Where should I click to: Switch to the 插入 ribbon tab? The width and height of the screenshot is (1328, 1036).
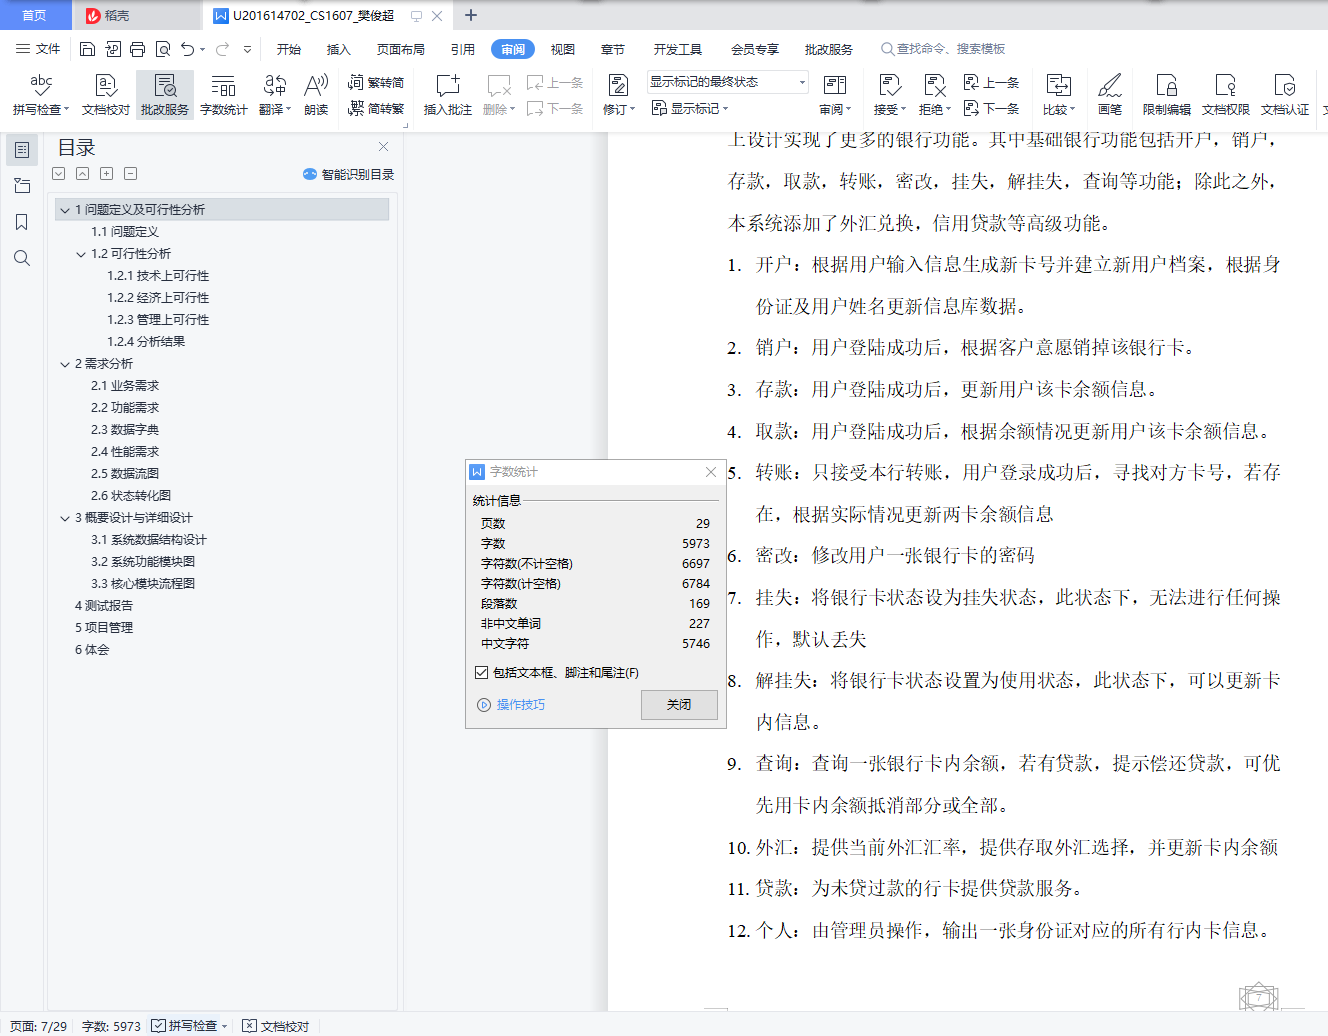pos(339,49)
